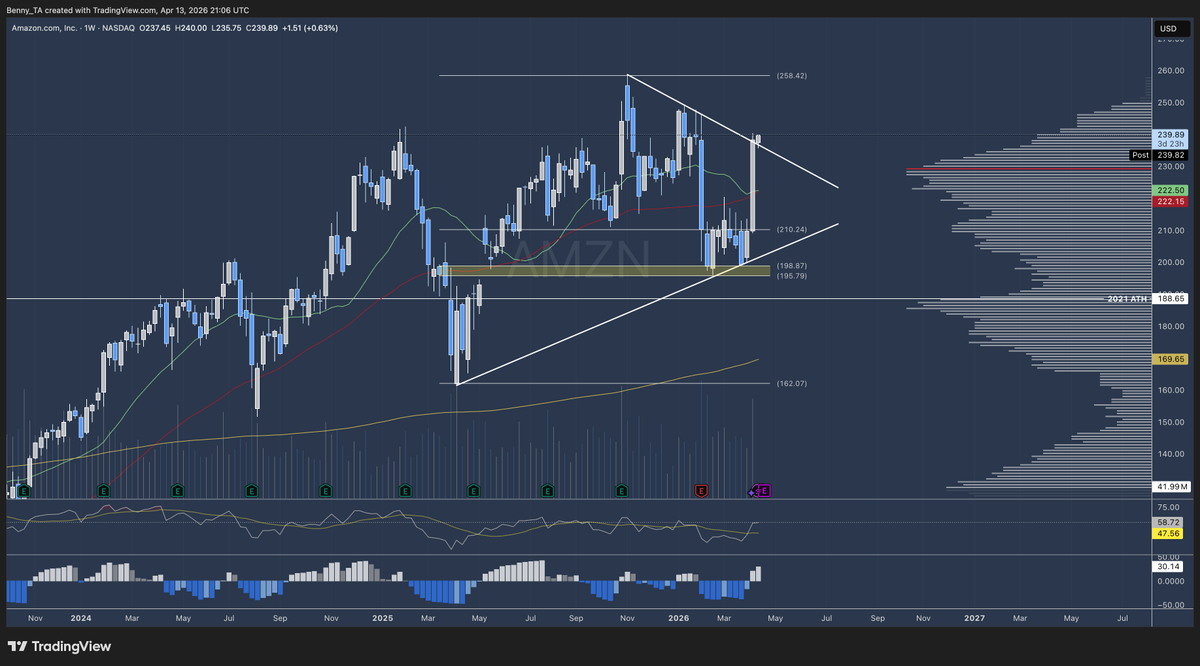Click the 2021 ATH line label
Screen dimensions: 1200x666
(1127, 299)
